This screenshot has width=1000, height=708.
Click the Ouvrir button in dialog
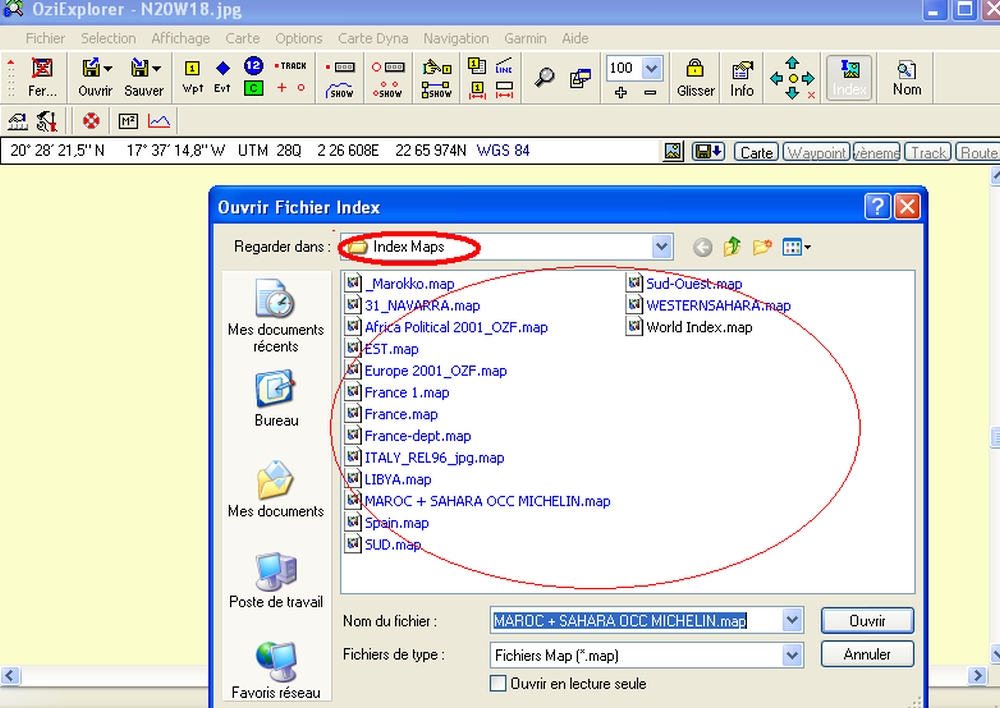(867, 621)
